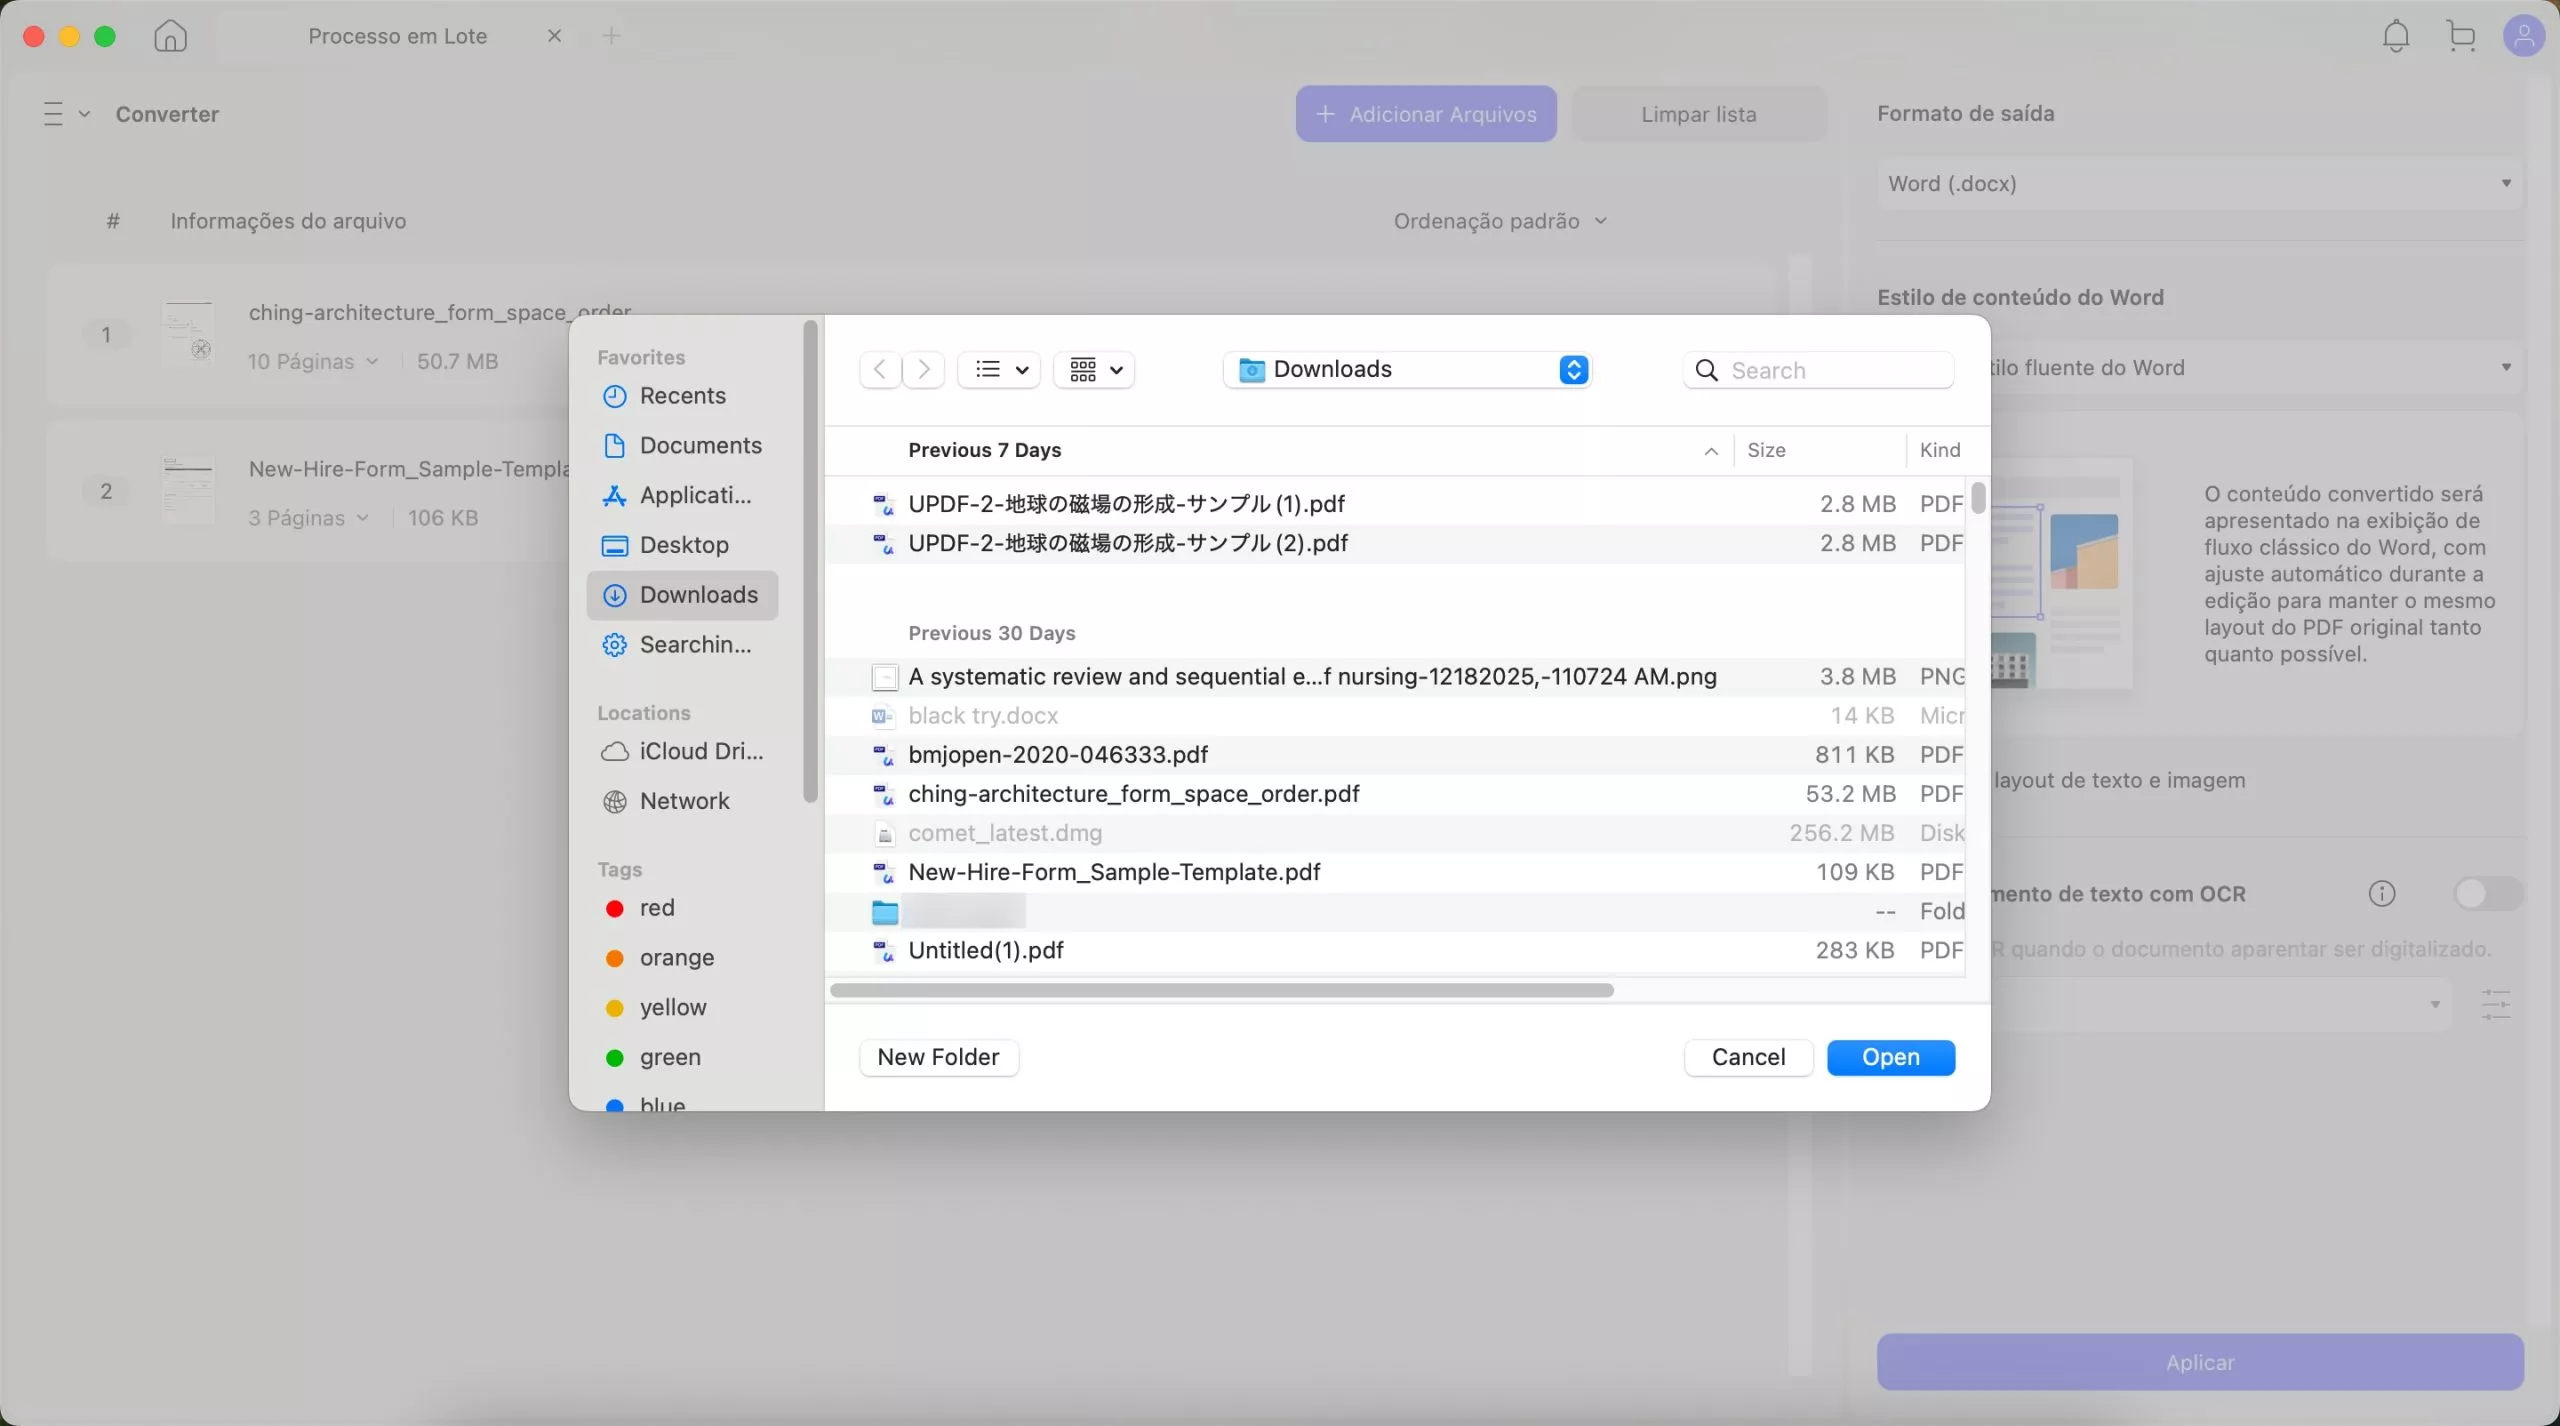The image size is (2560, 1426).
Task: Click the forward navigation arrow
Action: (x=924, y=370)
